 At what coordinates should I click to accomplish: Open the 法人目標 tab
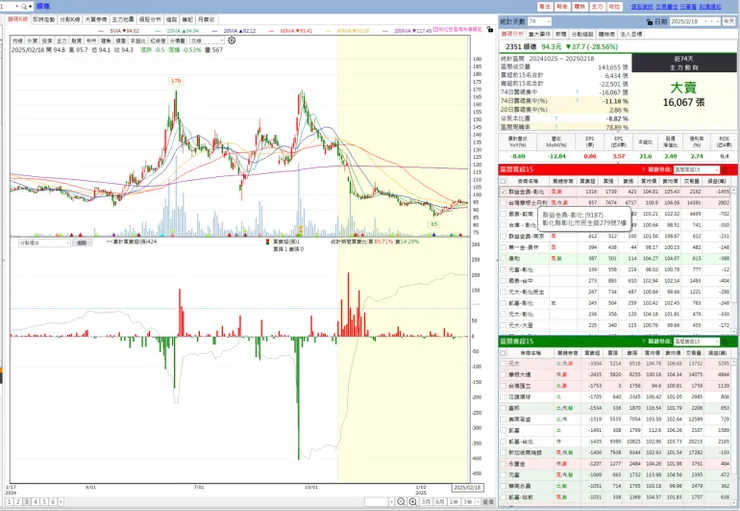[x=630, y=34]
